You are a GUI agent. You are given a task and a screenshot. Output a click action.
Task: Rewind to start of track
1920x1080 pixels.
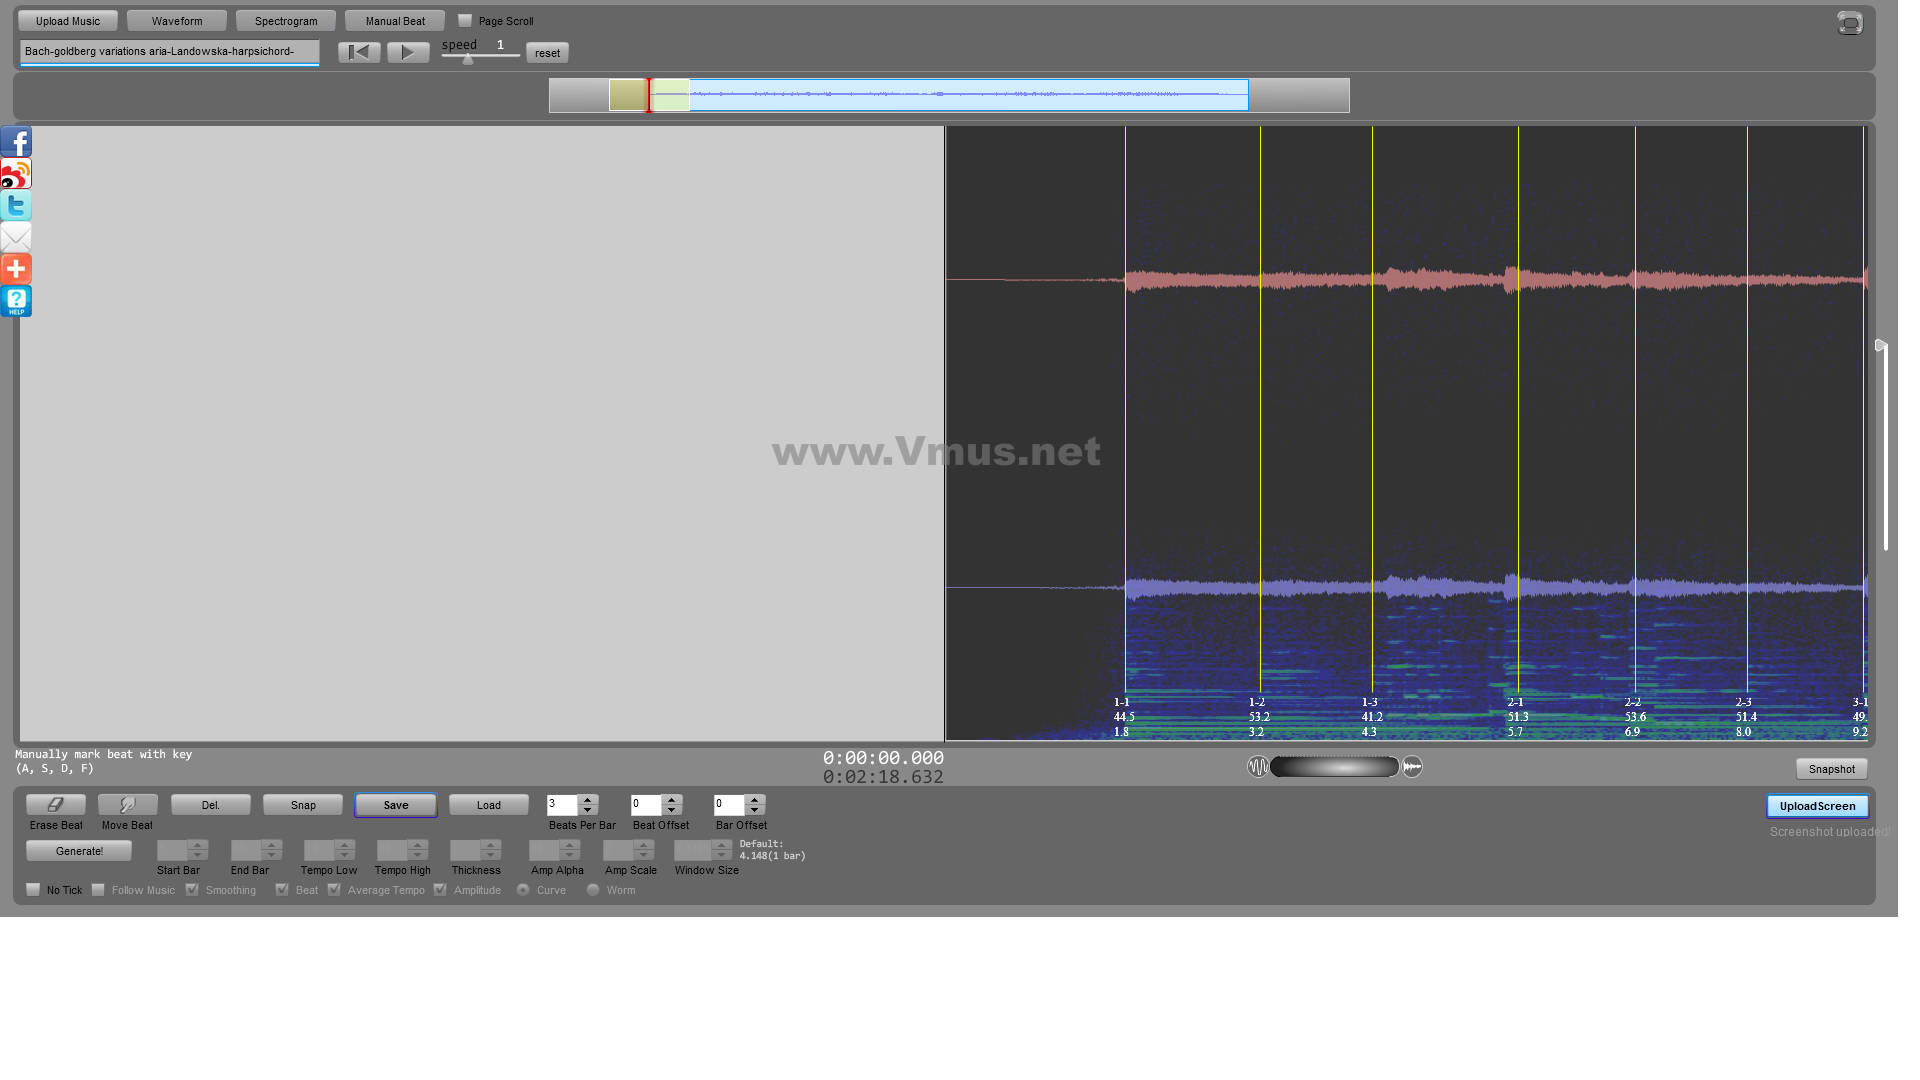pyautogui.click(x=359, y=52)
